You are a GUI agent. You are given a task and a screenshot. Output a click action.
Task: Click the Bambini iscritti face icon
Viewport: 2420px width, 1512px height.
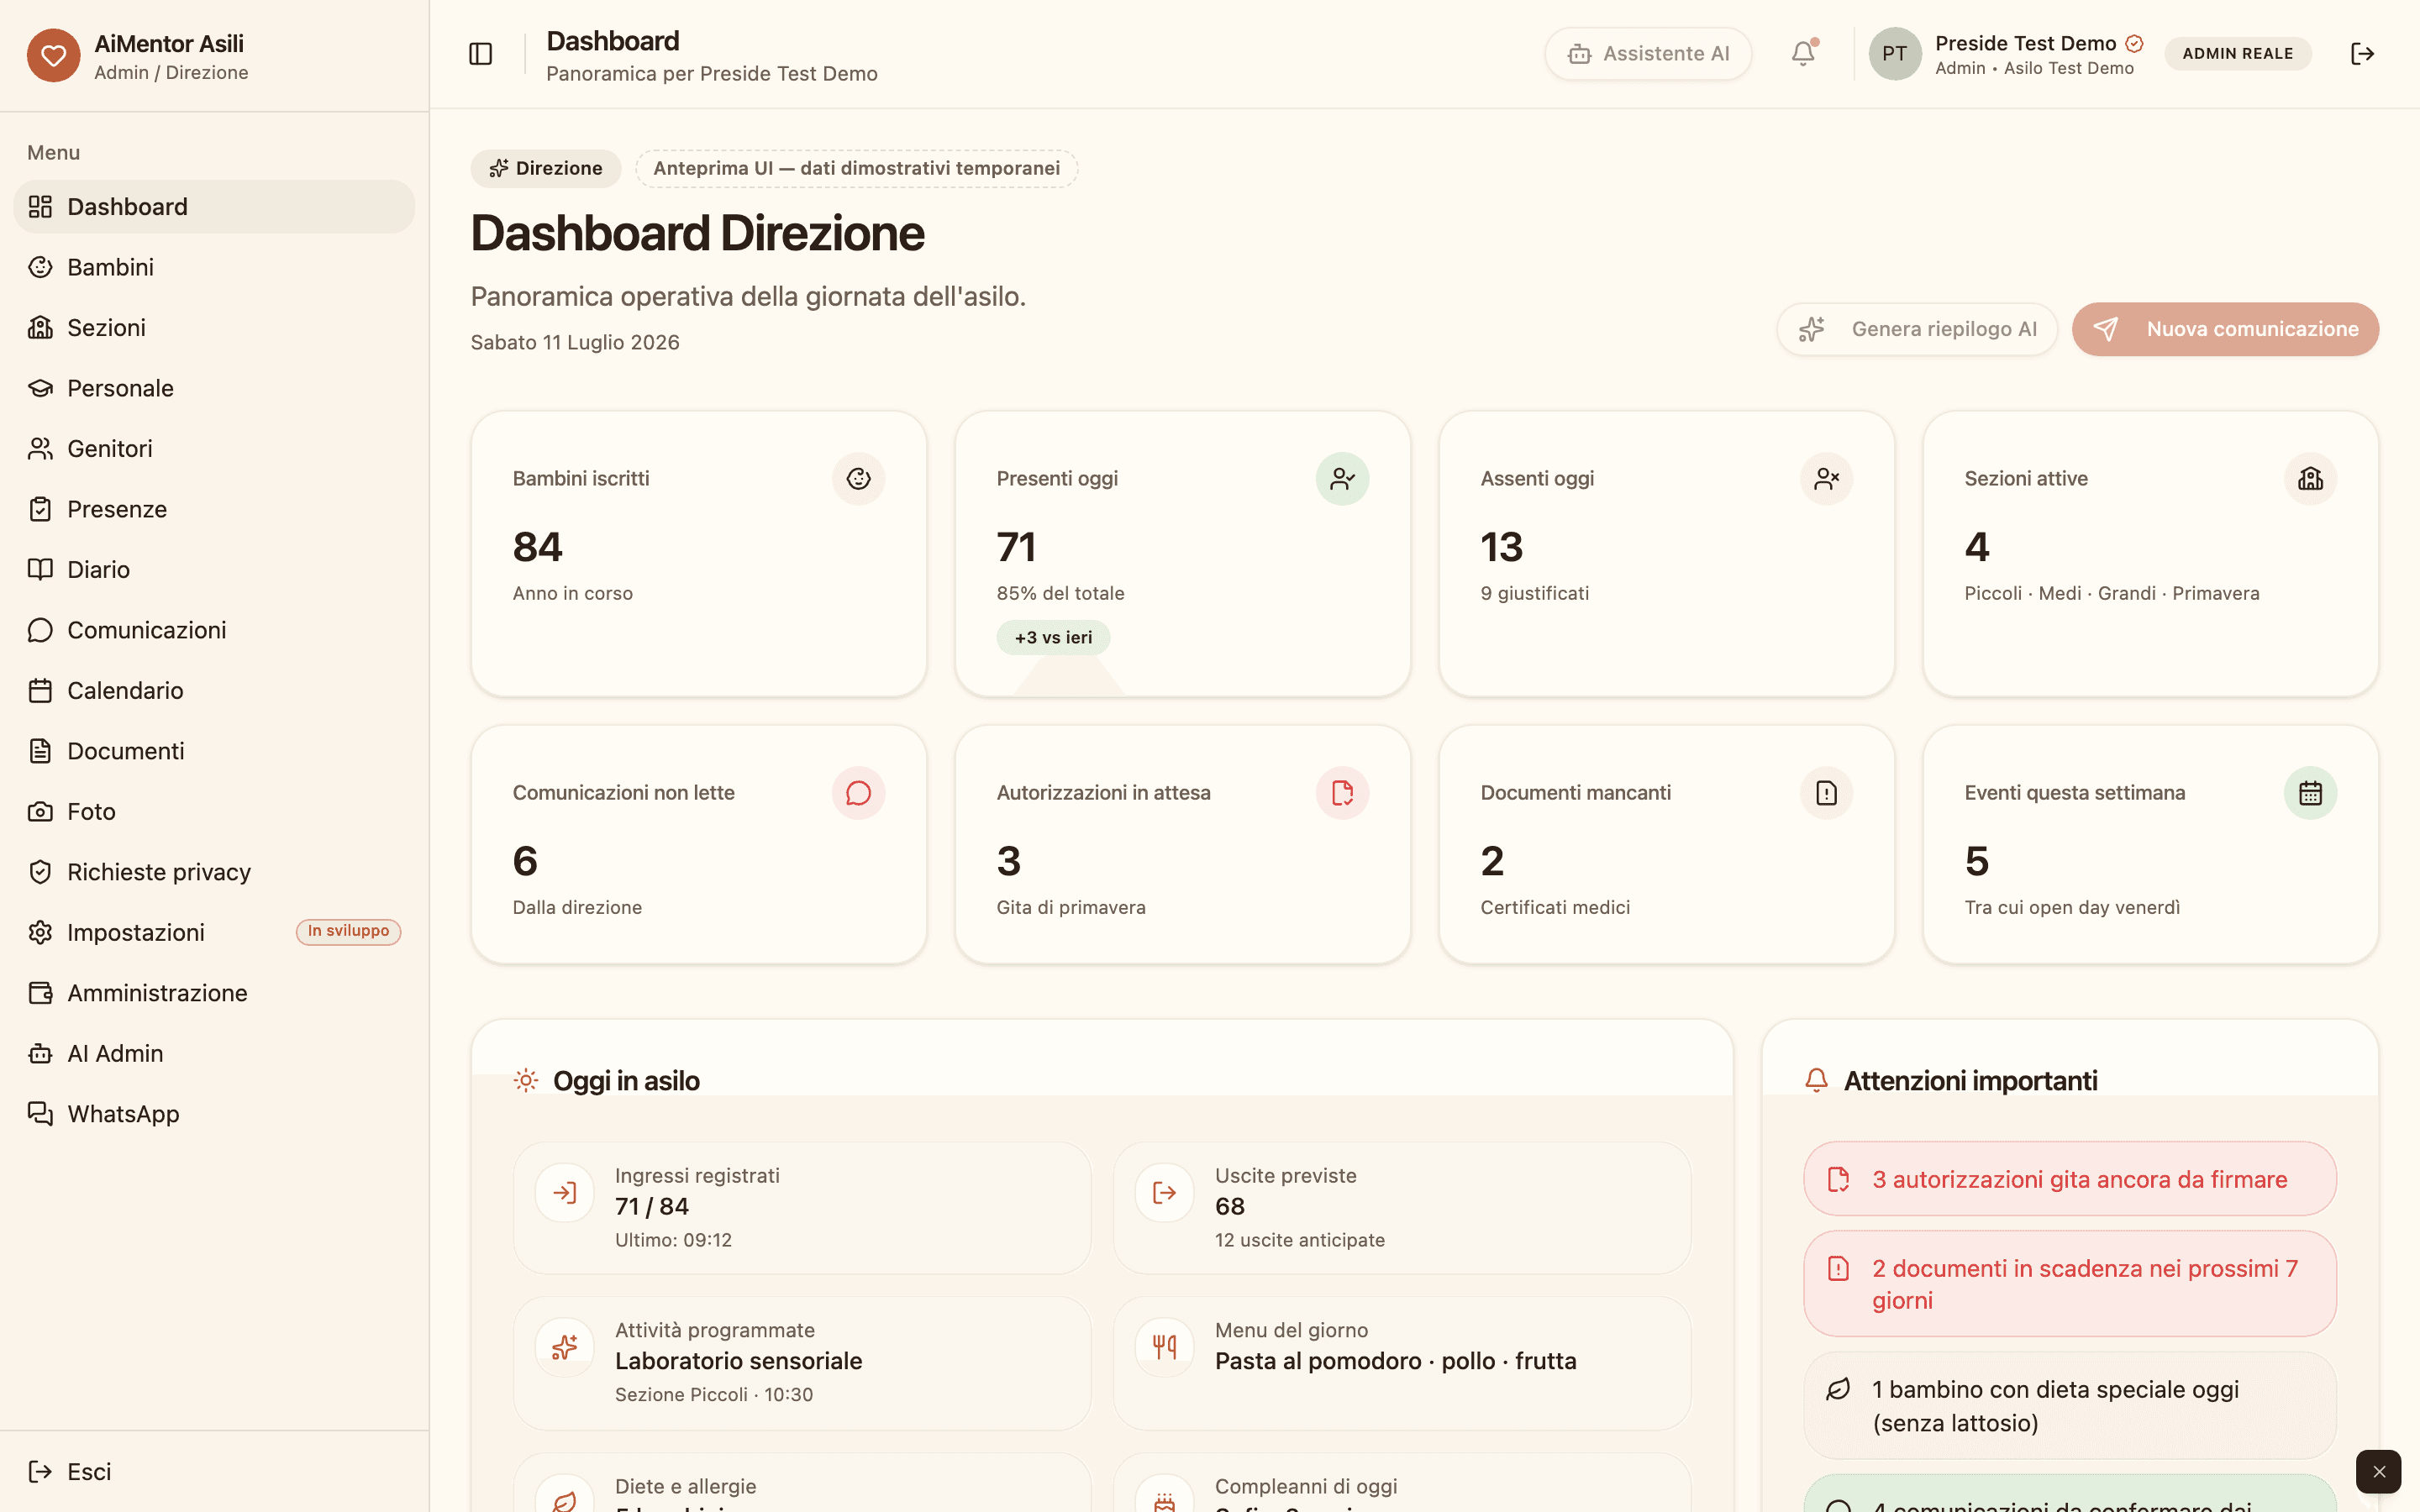pyautogui.click(x=858, y=479)
